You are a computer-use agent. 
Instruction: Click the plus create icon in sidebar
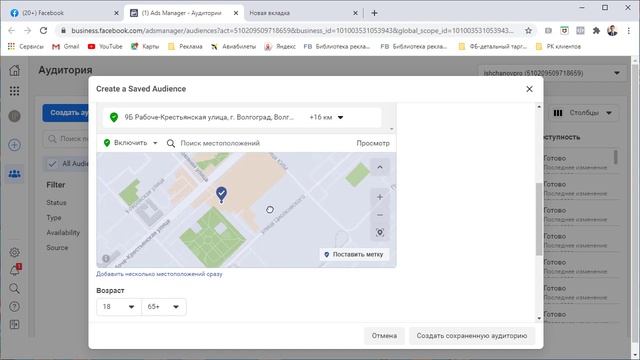pyautogui.click(x=14, y=145)
